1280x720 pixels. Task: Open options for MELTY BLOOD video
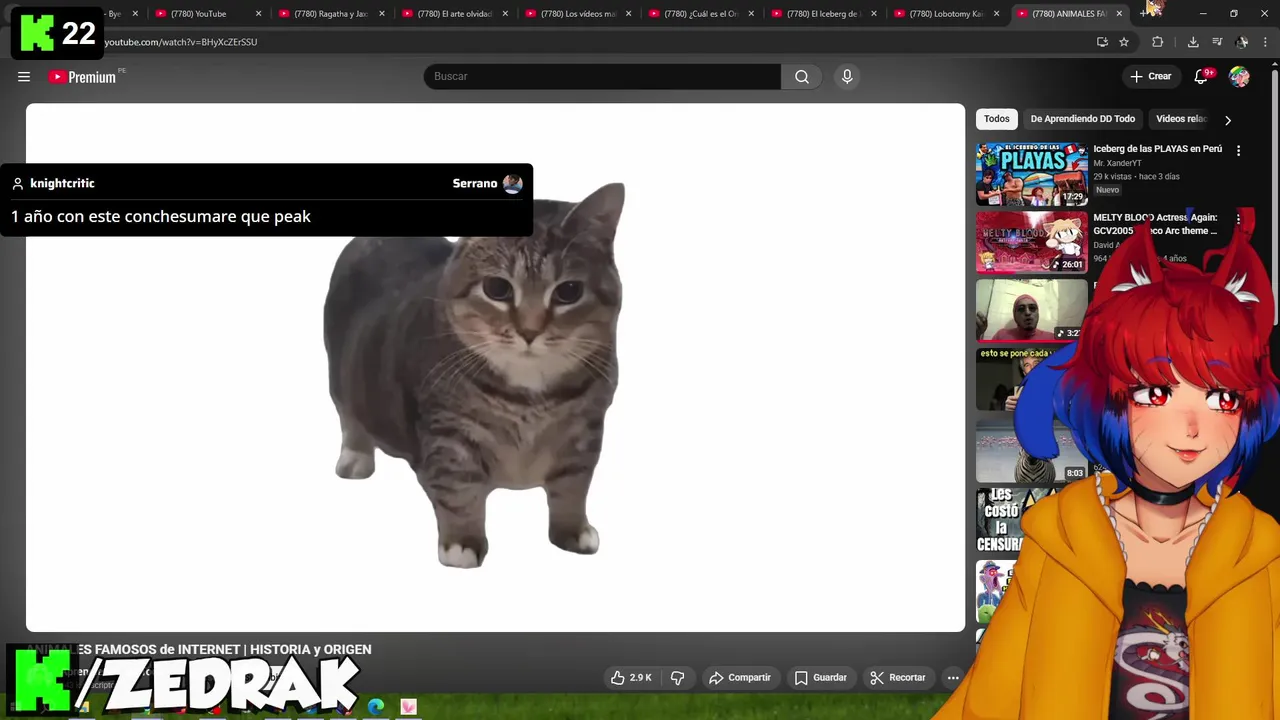tap(1238, 219)
